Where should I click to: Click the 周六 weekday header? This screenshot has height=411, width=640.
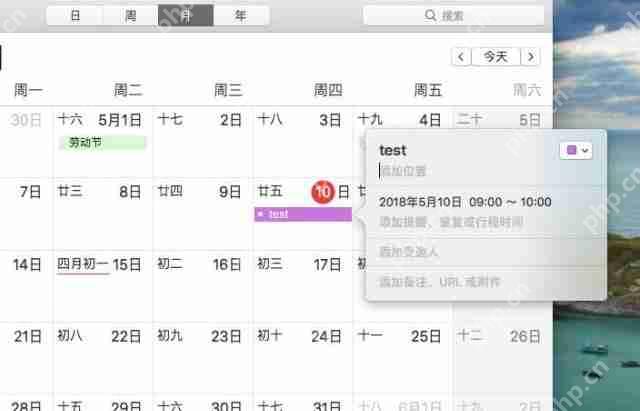coord(527,90)
